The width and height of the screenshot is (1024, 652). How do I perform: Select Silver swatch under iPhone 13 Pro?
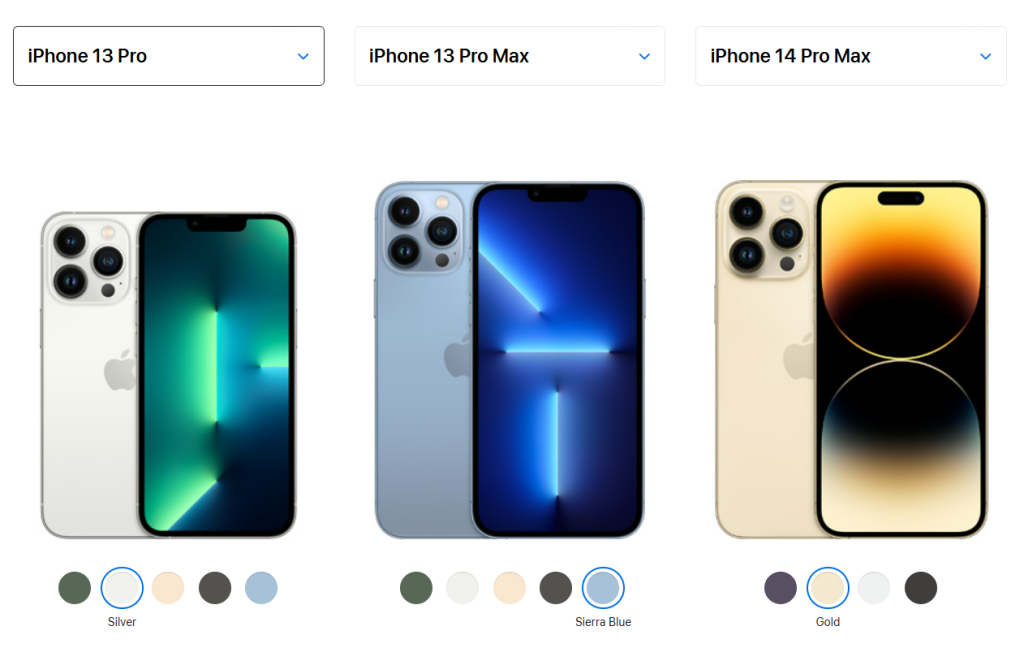pos(121,588)
